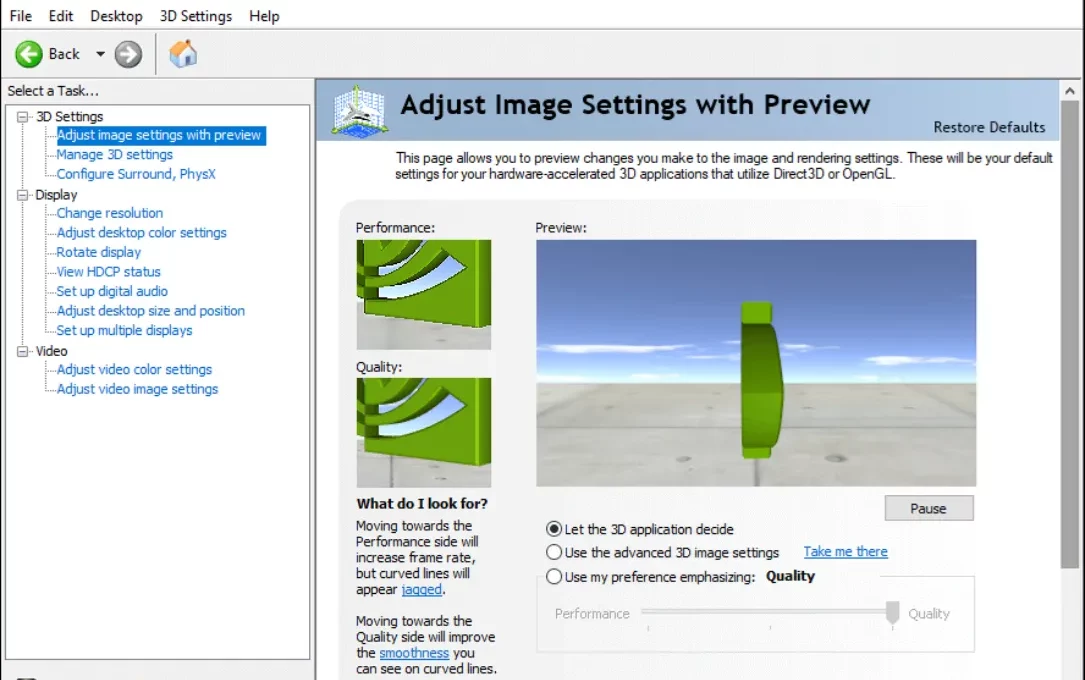The height and width of the screenshot is (680, 1085).
Task: Click the green Back arrow icon
Action: [x=29, y=54]
